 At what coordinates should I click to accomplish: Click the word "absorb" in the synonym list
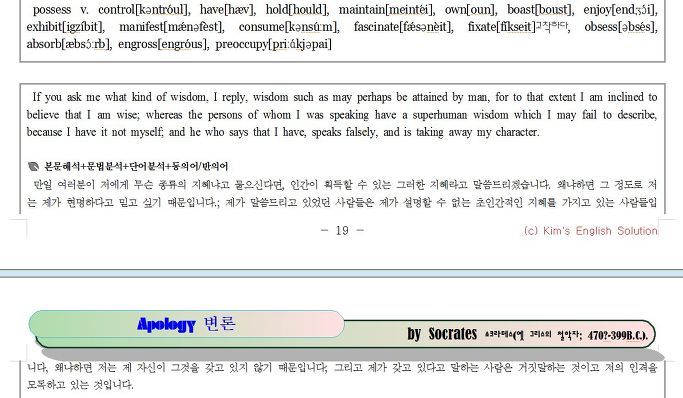[x=44, y=44]
